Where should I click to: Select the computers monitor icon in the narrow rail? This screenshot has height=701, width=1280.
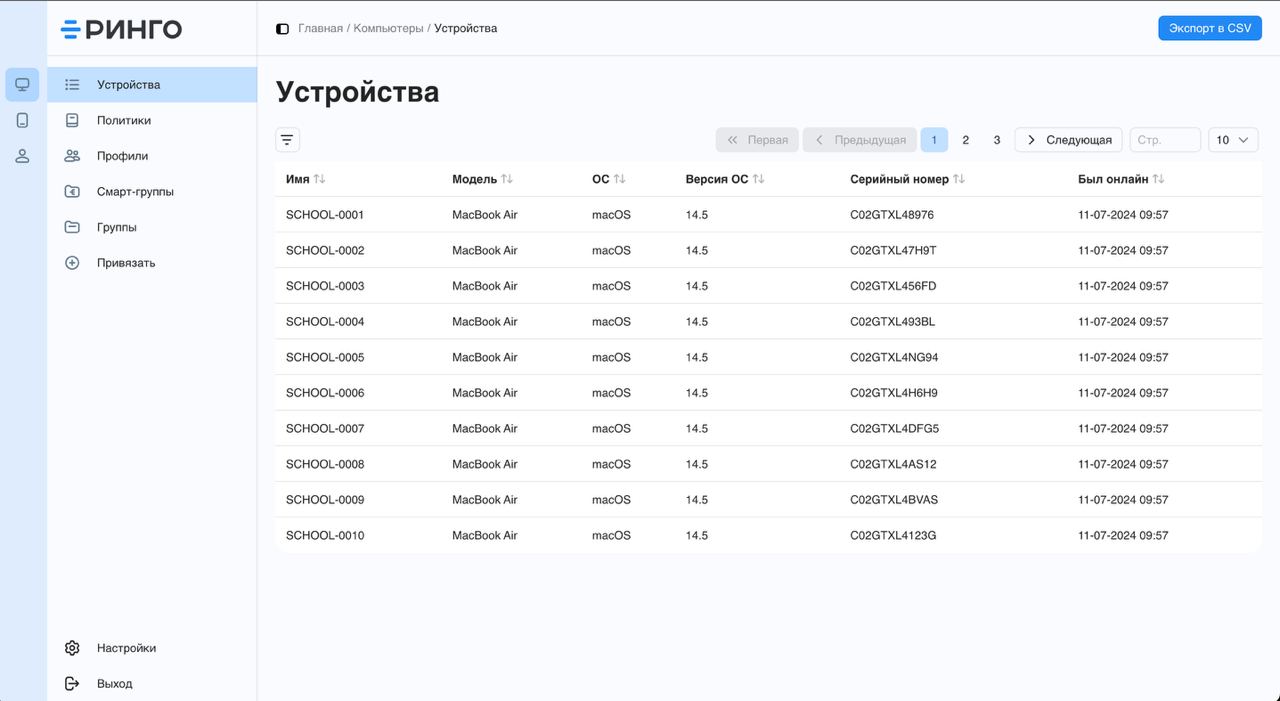(21, 84)
